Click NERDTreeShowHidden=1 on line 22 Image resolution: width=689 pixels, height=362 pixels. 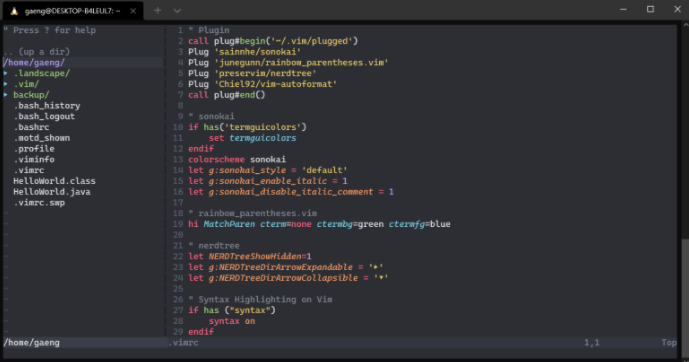coord(260,256)
